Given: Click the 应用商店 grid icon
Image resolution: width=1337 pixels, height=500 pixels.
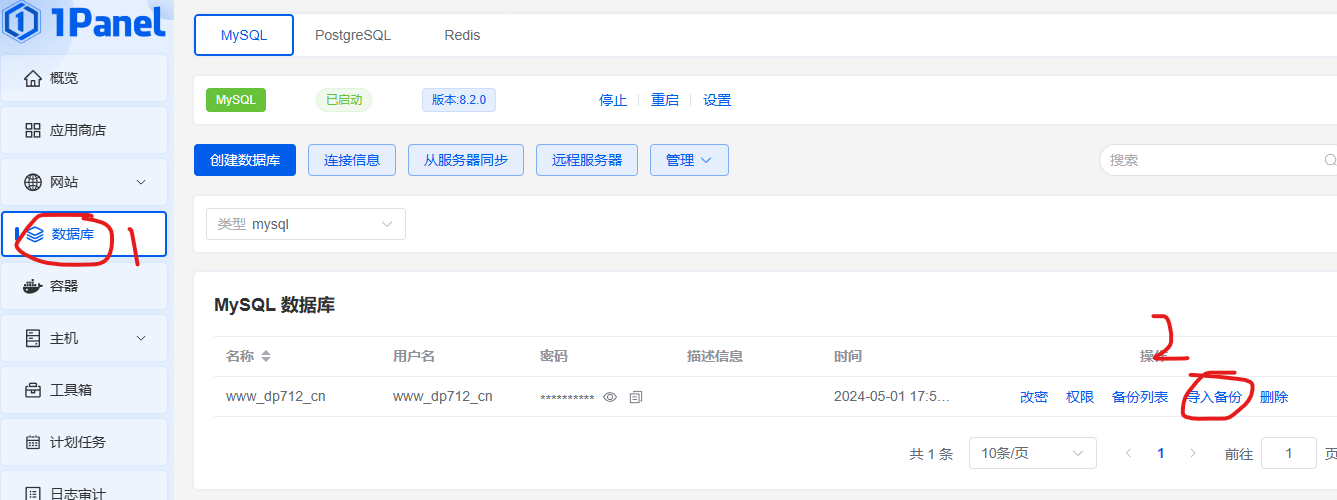Looking at the screenshot, I should click(33, 130).
